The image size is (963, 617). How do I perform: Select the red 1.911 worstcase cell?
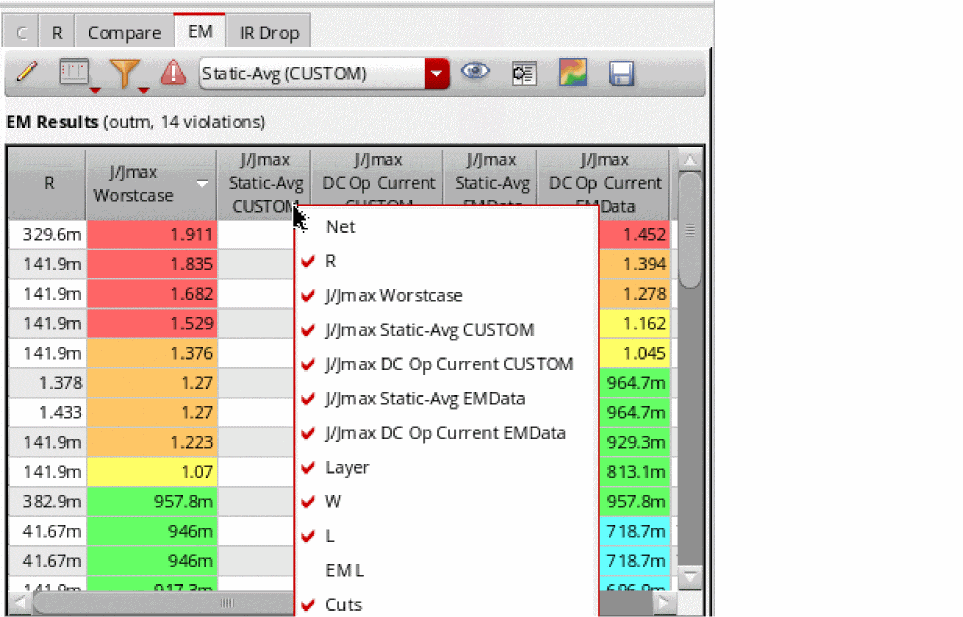[x=152, y=235]
